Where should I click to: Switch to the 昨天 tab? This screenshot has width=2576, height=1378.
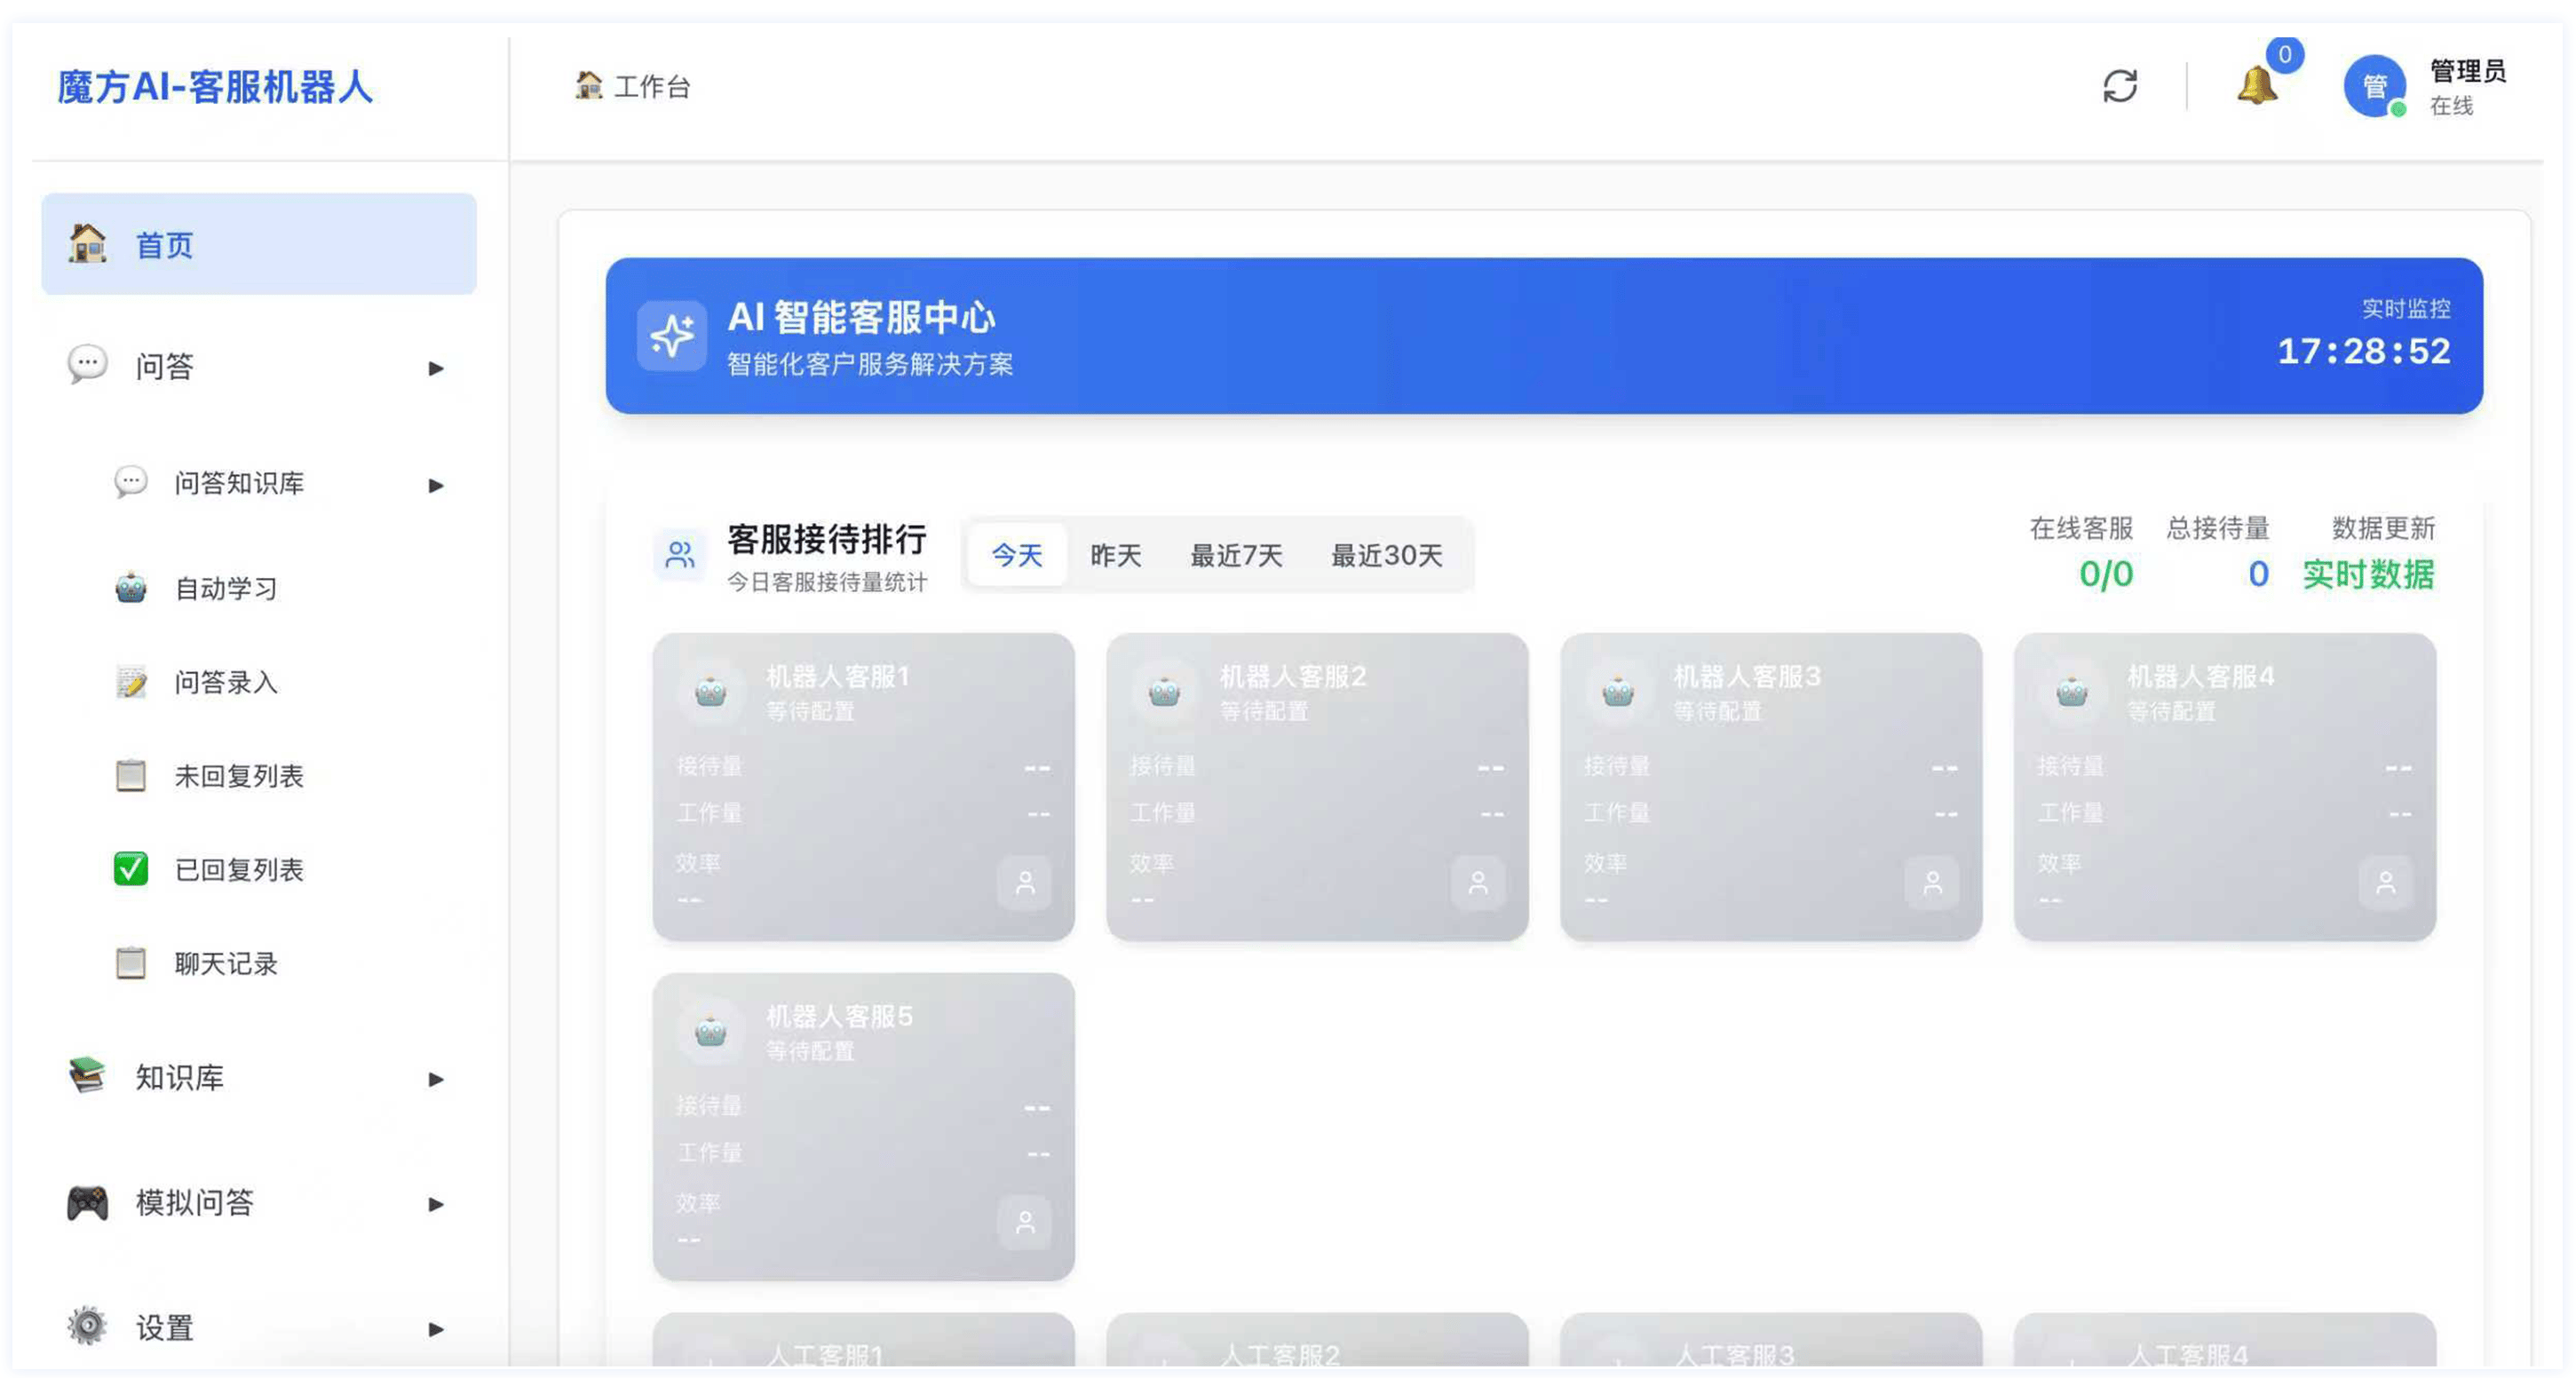pyautogui.click(x=1115, y=555)
